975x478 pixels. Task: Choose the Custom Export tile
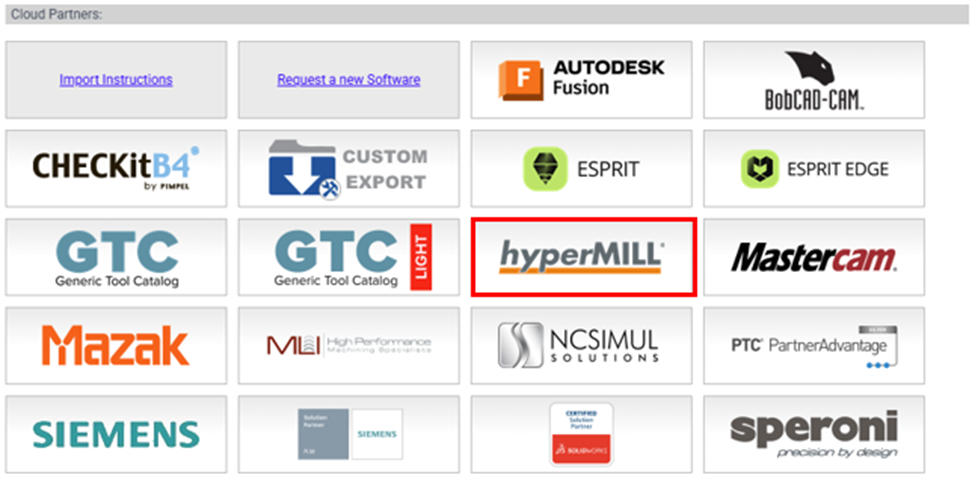coord(349,168)
